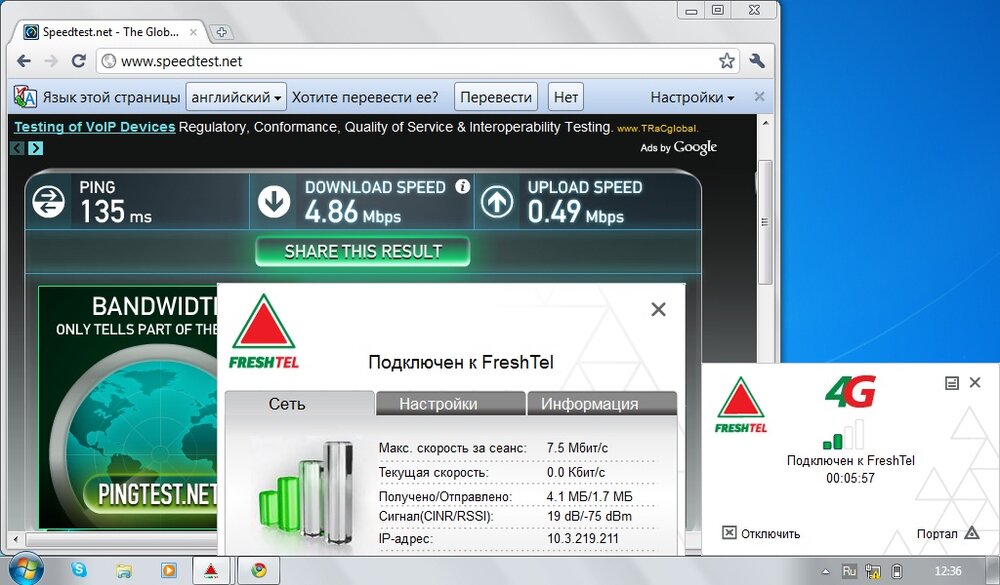Viewport: 1000px width, 585px height.
Task: Open Chrome's wrench settings icon
Action: (756, 60)
